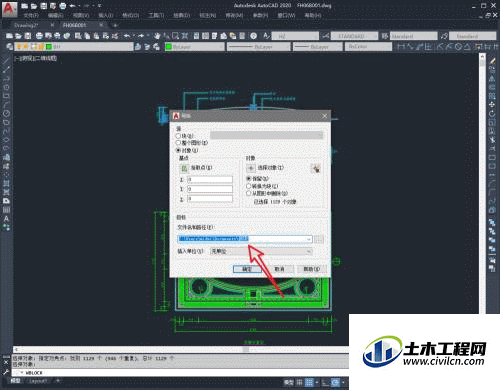Viewport: 500px width, 390px height.
Task: Click the AutoCAD application menu logo
Action: [x=9, y=9]
